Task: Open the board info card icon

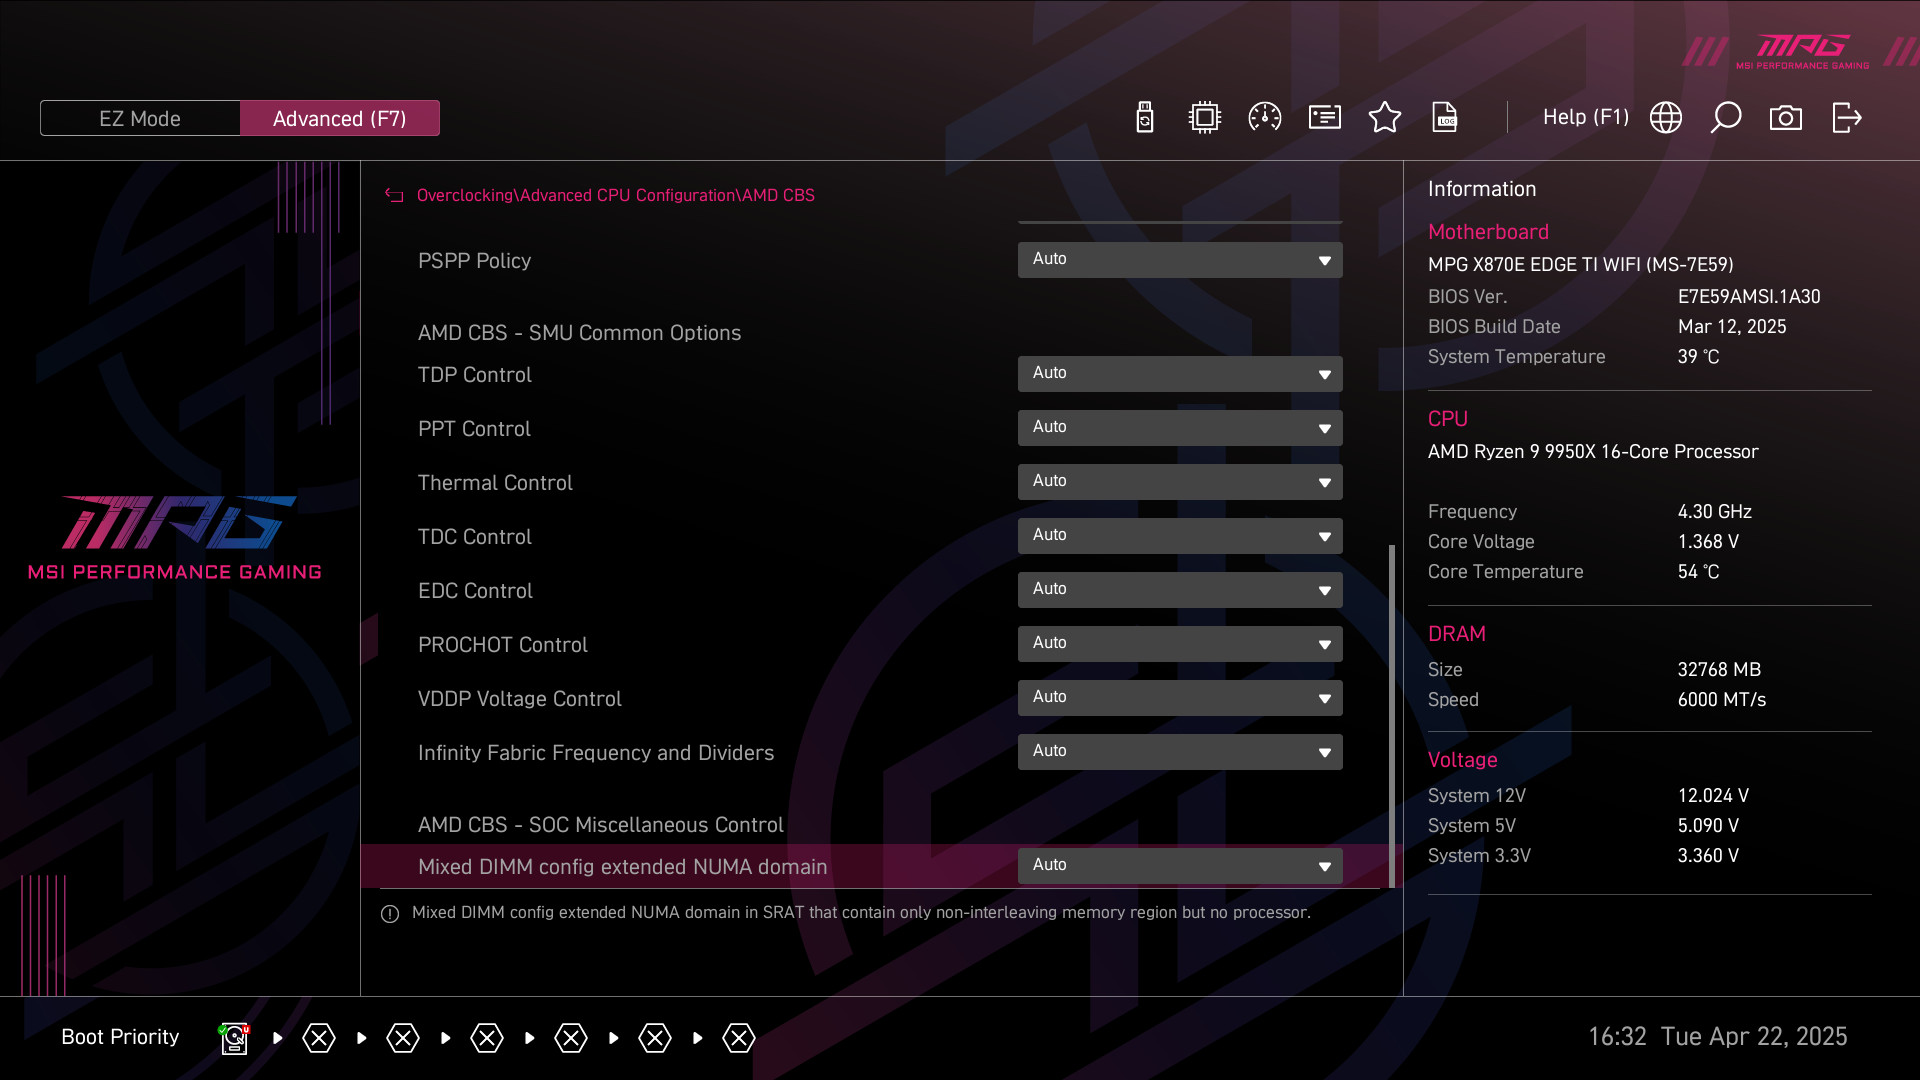Action: 1325,118
